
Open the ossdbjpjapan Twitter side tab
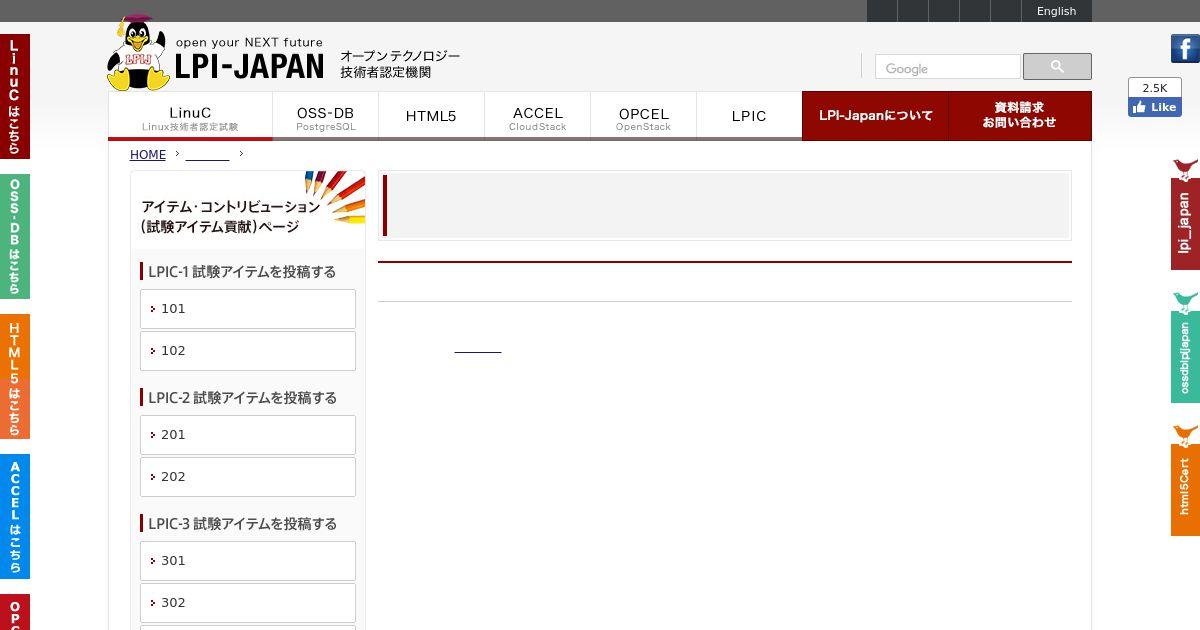coord(1185,347)
